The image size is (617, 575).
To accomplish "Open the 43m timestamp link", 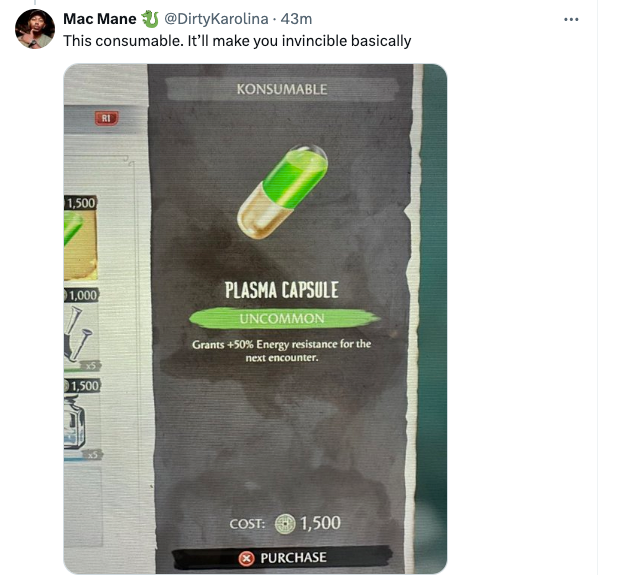I will point(296,19).
